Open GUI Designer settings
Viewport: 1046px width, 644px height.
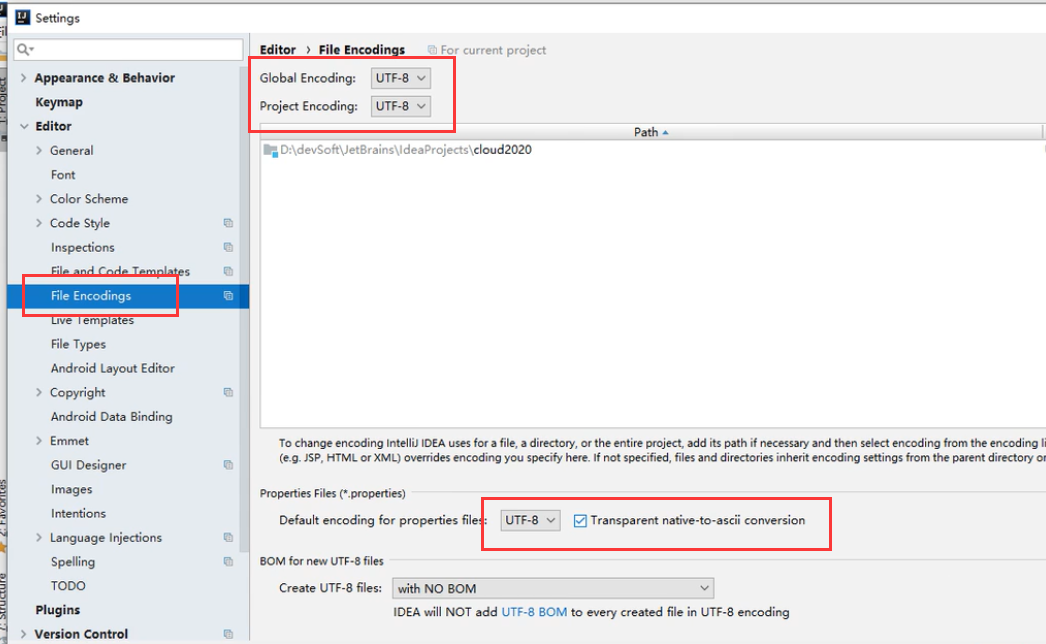click(88, 465)
